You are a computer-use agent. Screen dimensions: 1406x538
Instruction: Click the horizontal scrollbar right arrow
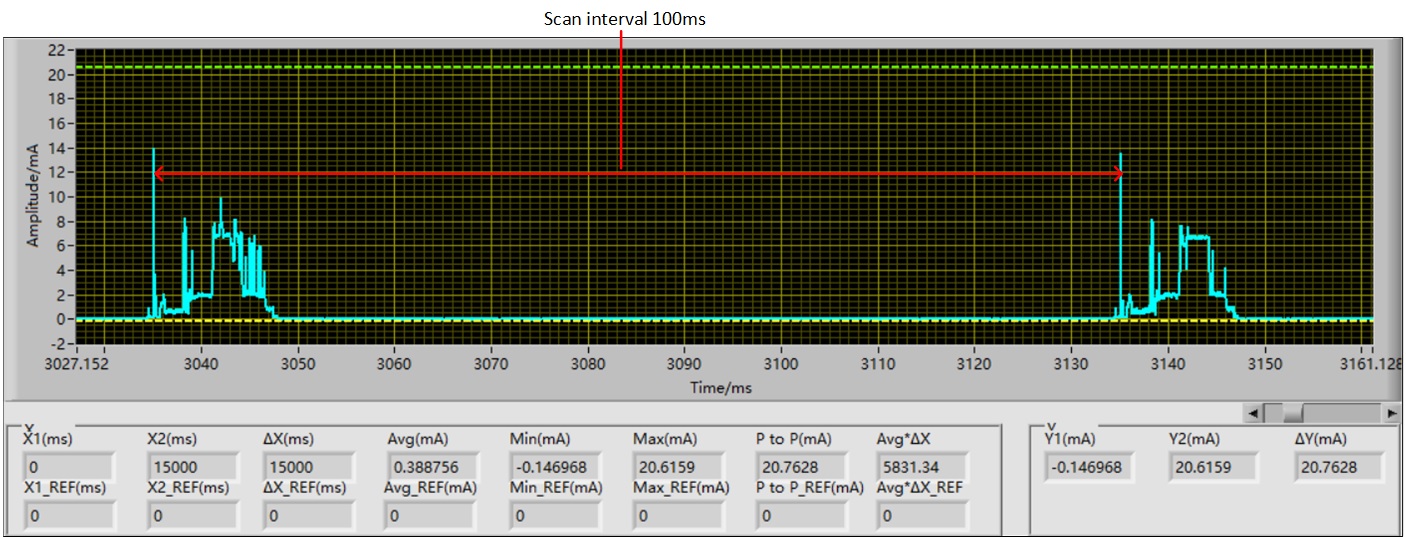1391,412
